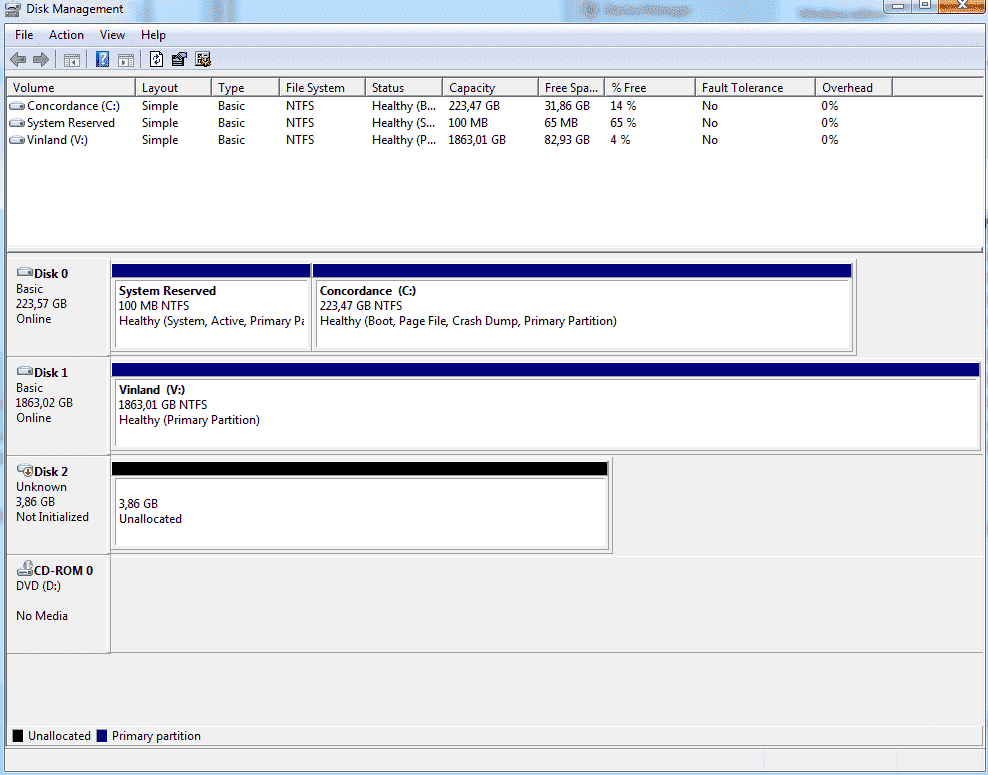Open the Action menu
Viewport: 988px width, 775px height.
(x=66, y=35)
